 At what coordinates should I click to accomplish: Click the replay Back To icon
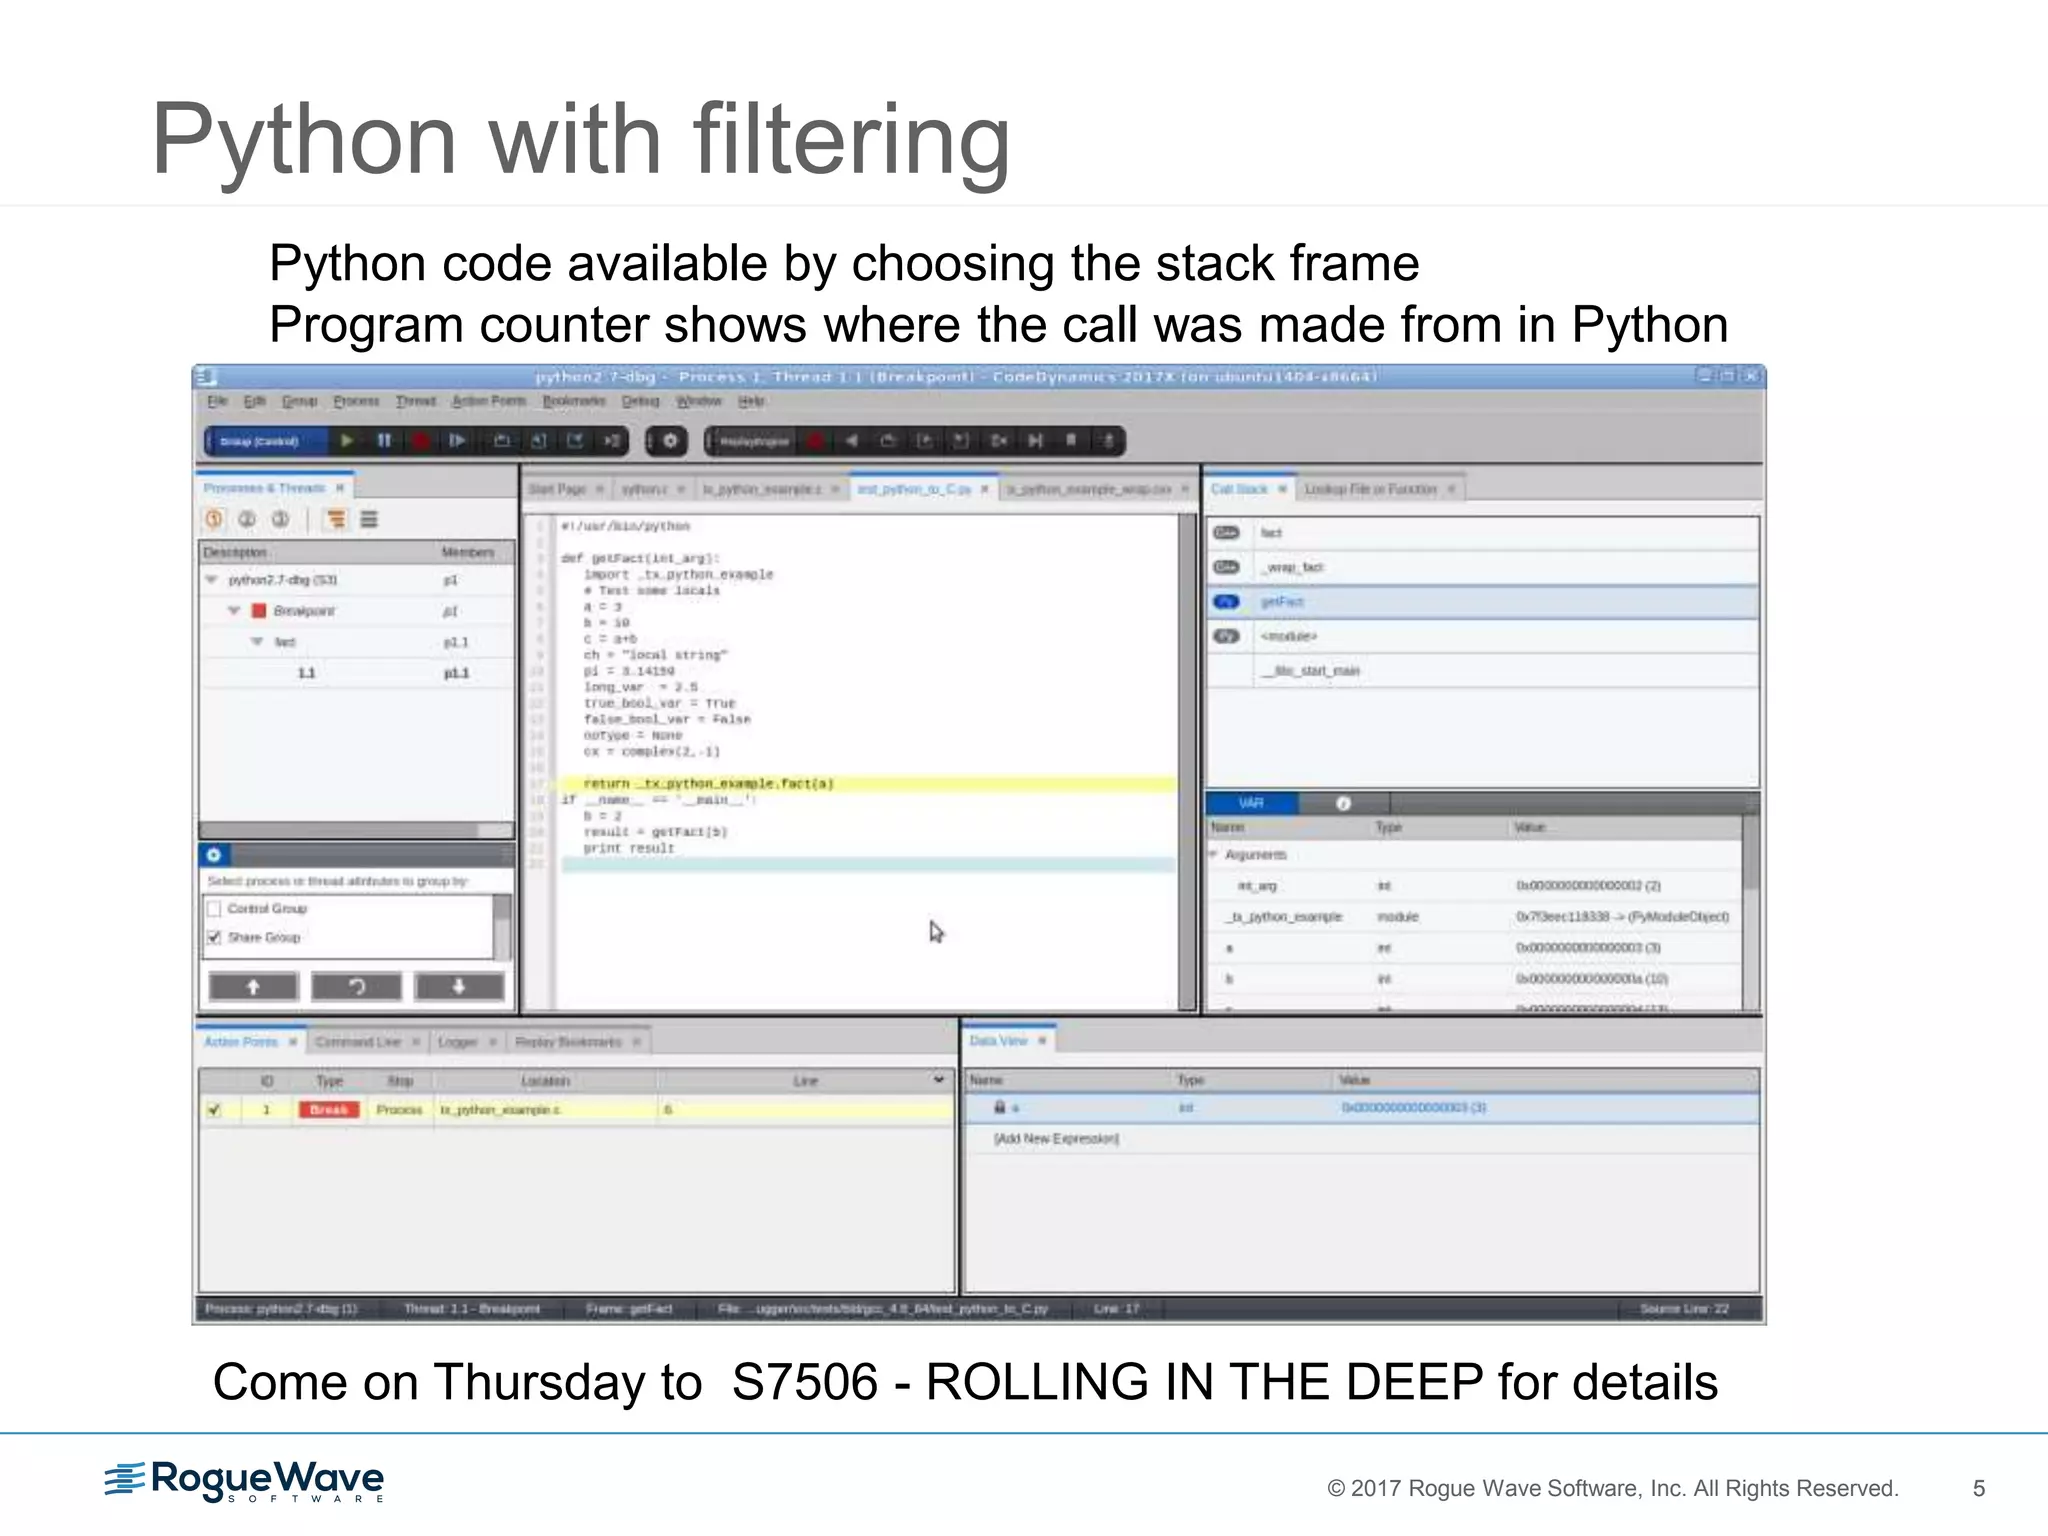(998, 441)
